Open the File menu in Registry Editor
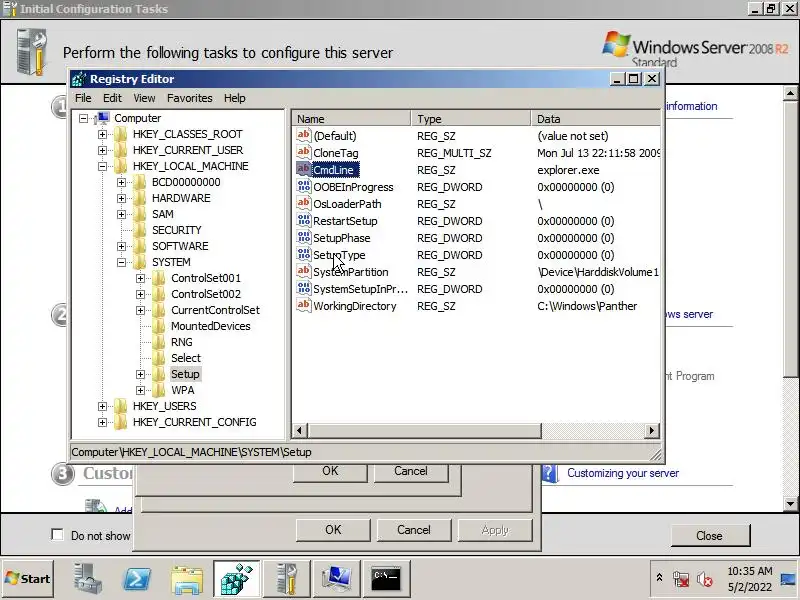The width and height of the screenshot is (800, 600). coord(83,98)
